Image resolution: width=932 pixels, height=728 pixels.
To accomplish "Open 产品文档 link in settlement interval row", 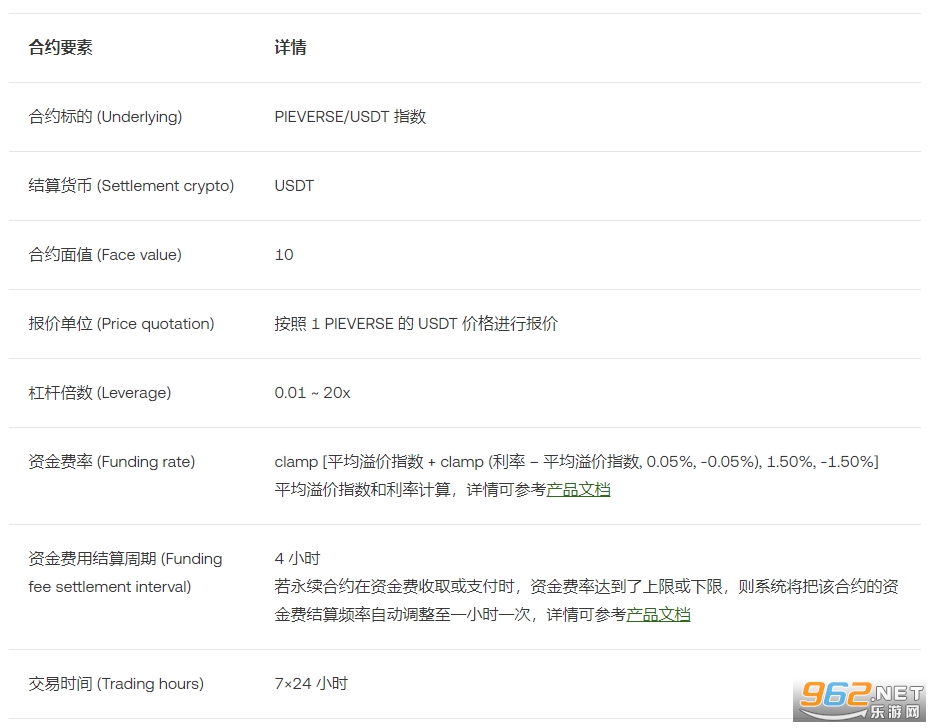I will coord(658,615).
